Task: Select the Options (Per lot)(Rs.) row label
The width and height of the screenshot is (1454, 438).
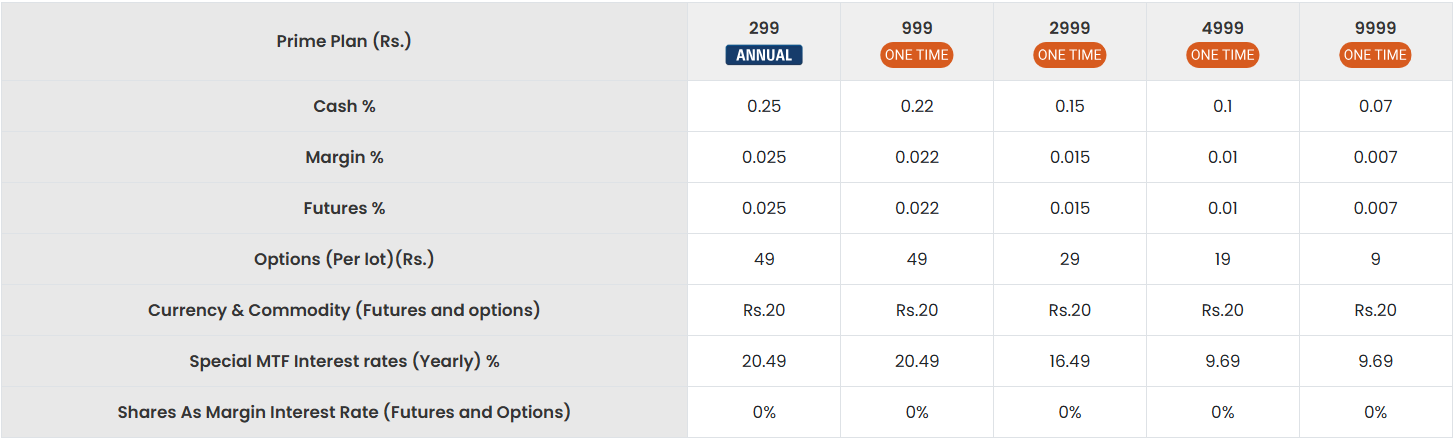Action: tap(344, 259)
